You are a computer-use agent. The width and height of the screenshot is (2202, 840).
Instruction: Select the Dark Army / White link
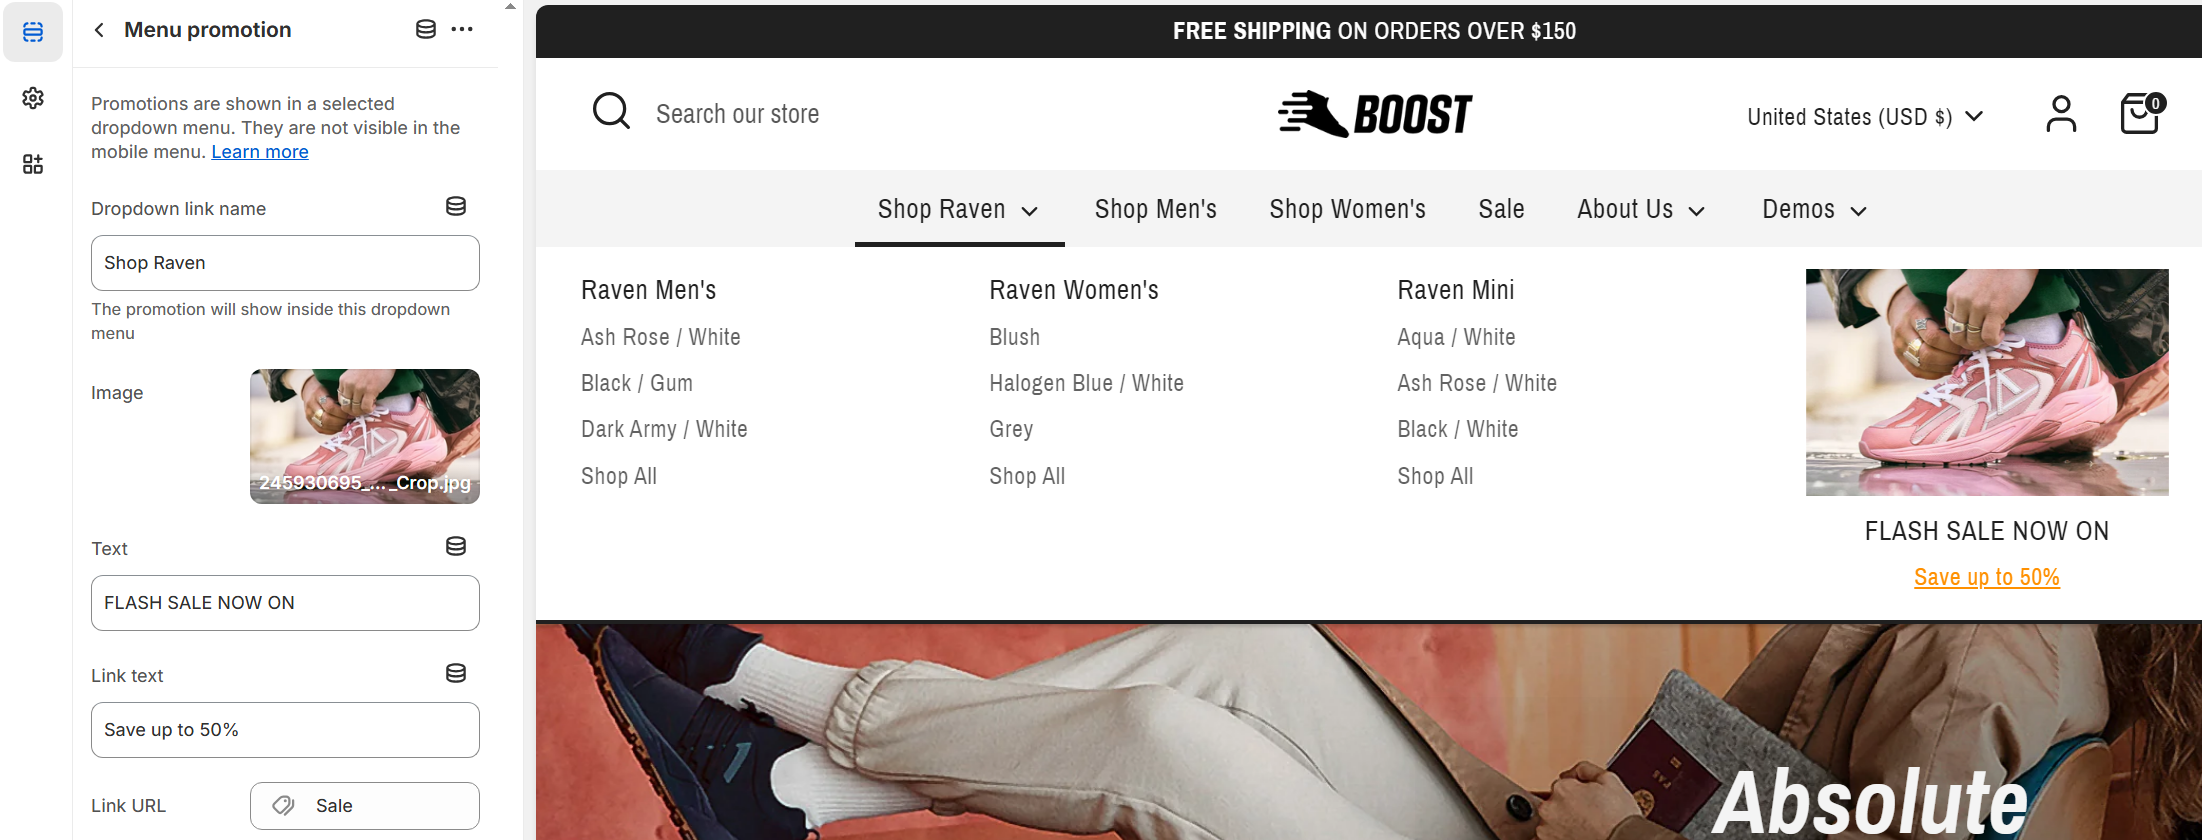tap(664, 429)
